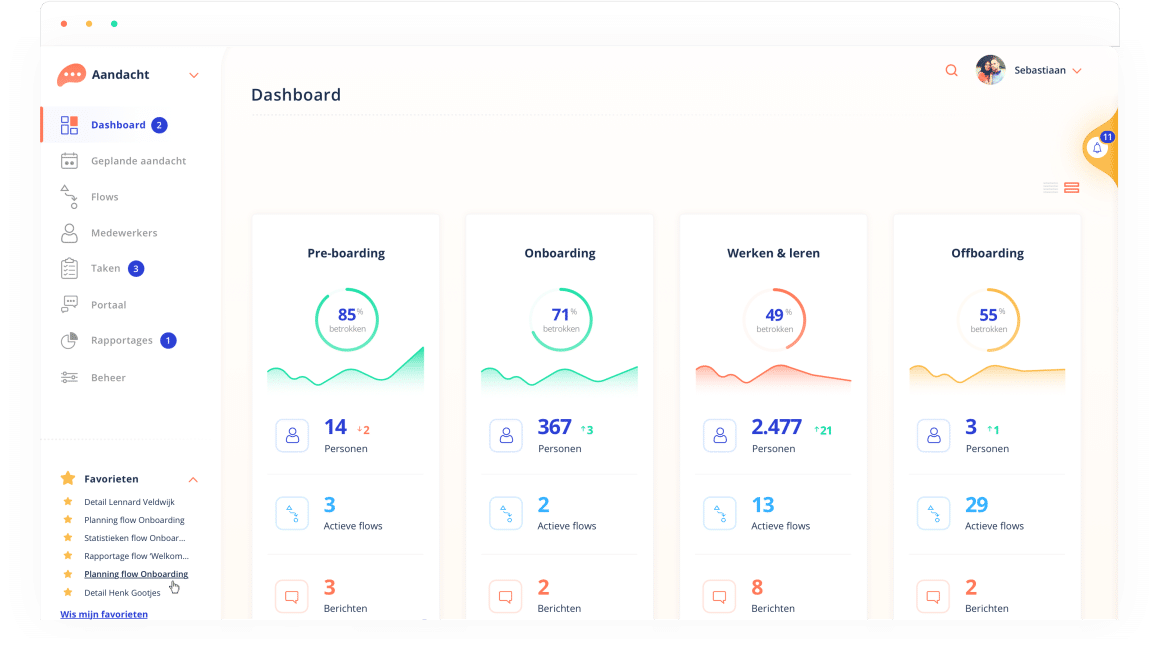
Task: Open Taken with 3 pending items
Action: pos(105,268)
